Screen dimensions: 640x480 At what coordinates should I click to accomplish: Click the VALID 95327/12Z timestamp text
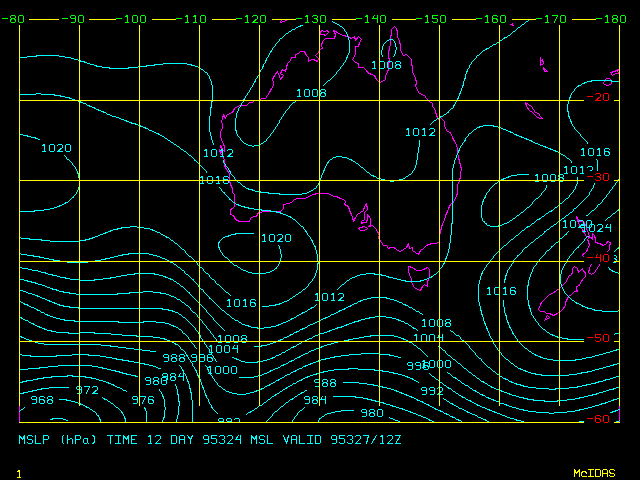(x=343, y=440)
